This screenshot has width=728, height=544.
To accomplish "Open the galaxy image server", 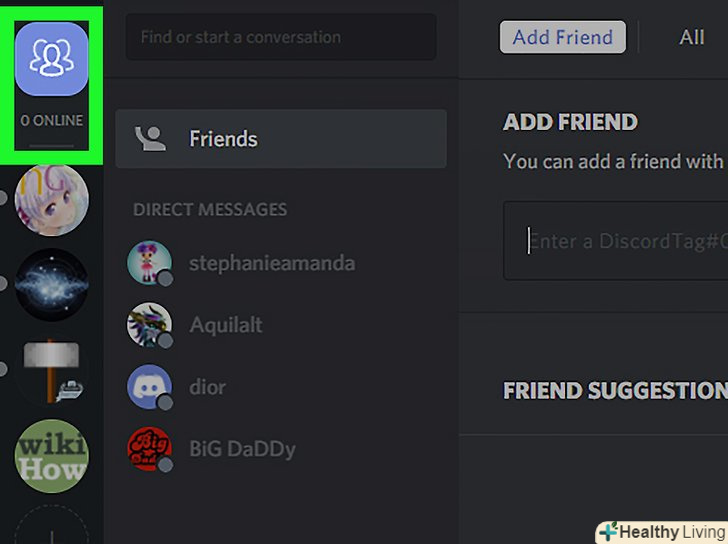I will pos(52,285).
